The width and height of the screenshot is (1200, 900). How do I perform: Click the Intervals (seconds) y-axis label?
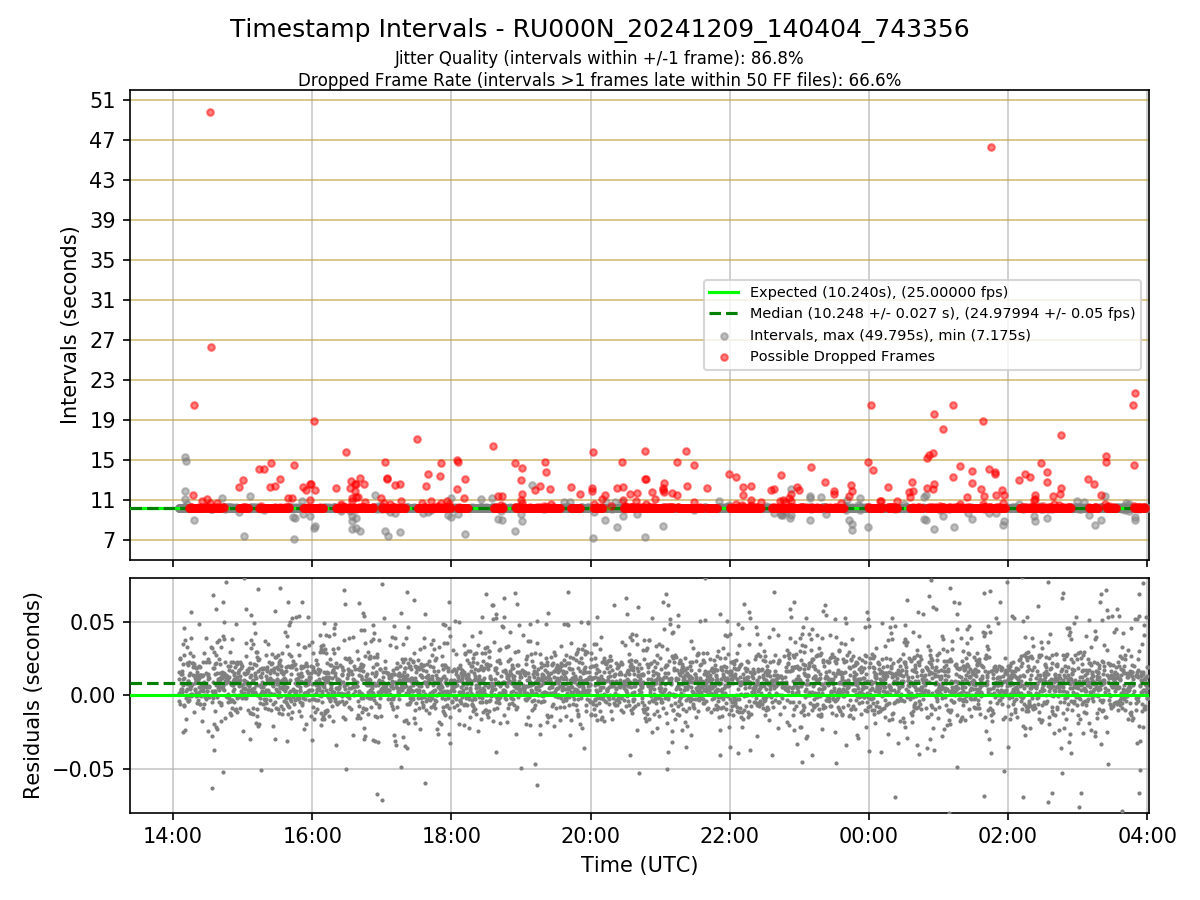click(x=69, y=325)
